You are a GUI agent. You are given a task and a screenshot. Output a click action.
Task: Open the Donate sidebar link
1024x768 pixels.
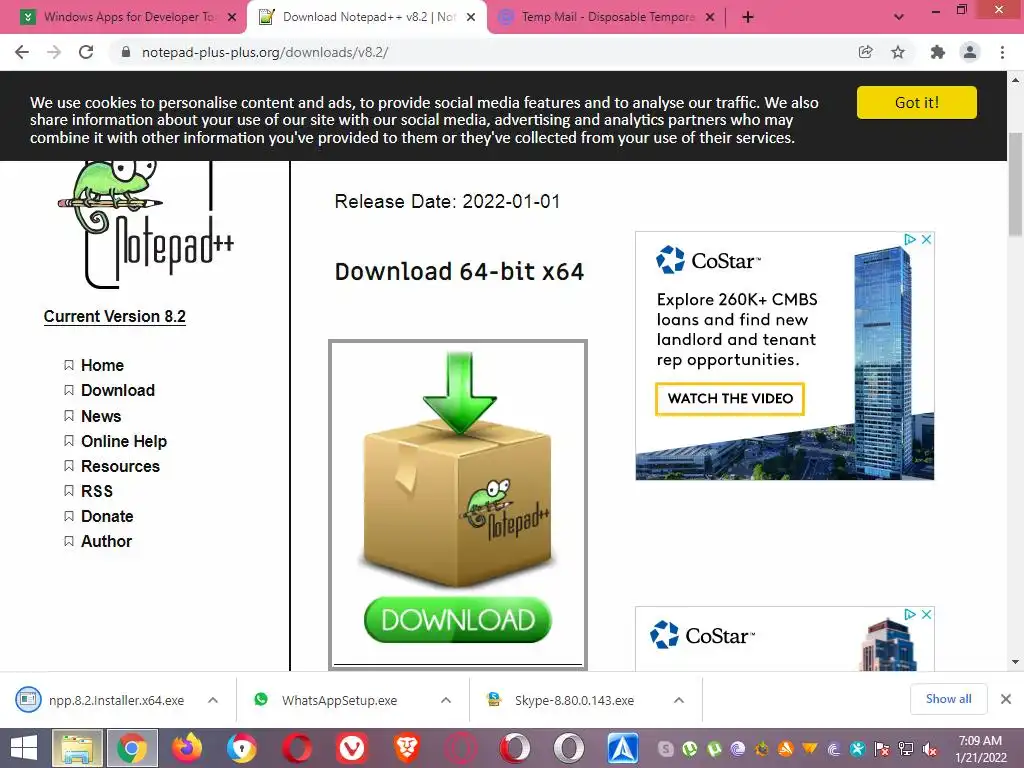(107, 517)
